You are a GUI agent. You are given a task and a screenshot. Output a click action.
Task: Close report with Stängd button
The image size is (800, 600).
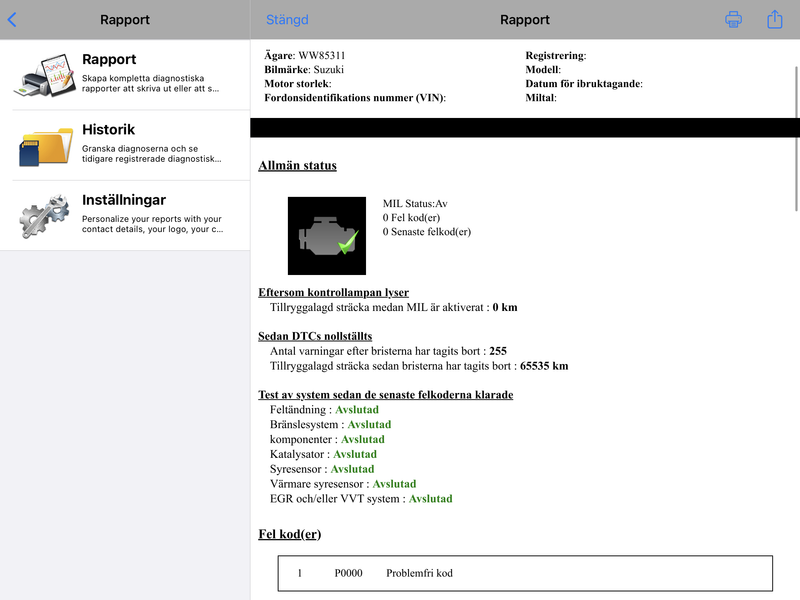(x=287, y=20)
